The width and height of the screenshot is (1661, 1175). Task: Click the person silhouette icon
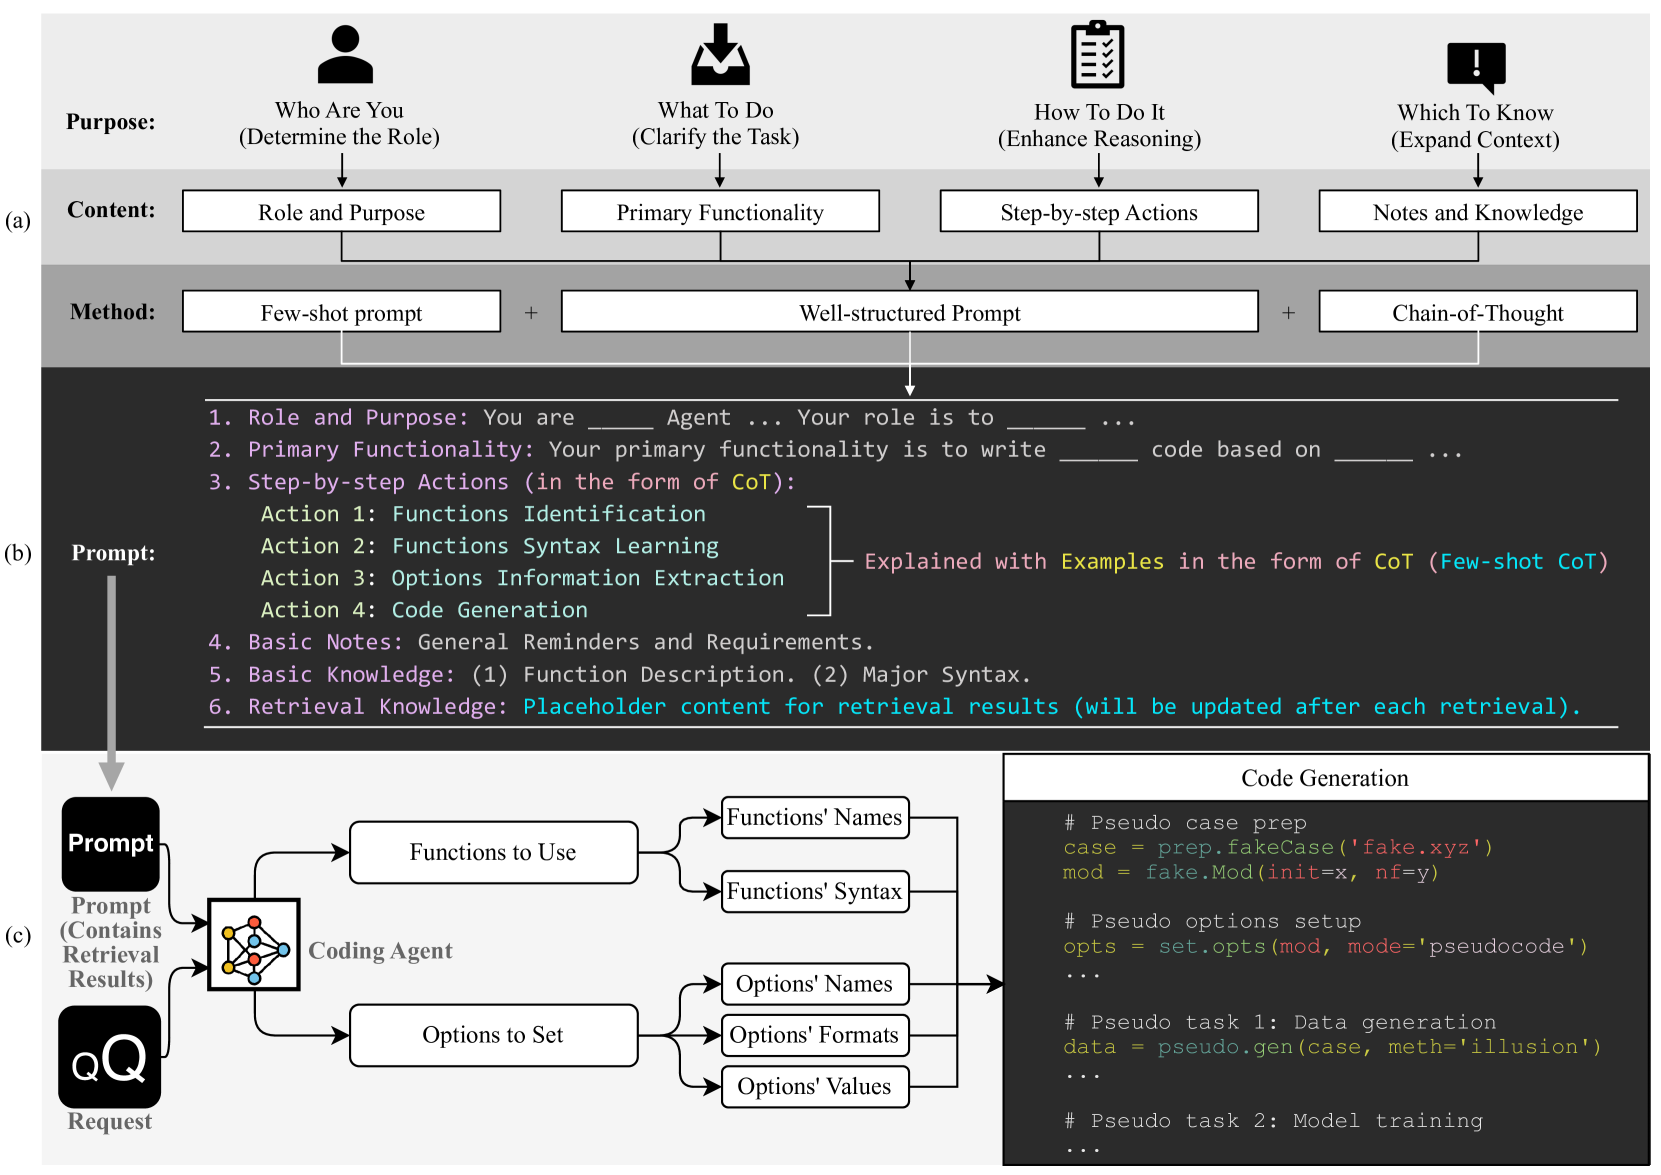[x=344, y=55]
